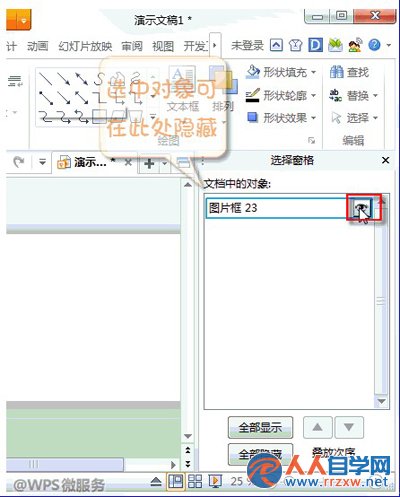Open the 幻灯片放映 ribbon tab

(85, 46)
